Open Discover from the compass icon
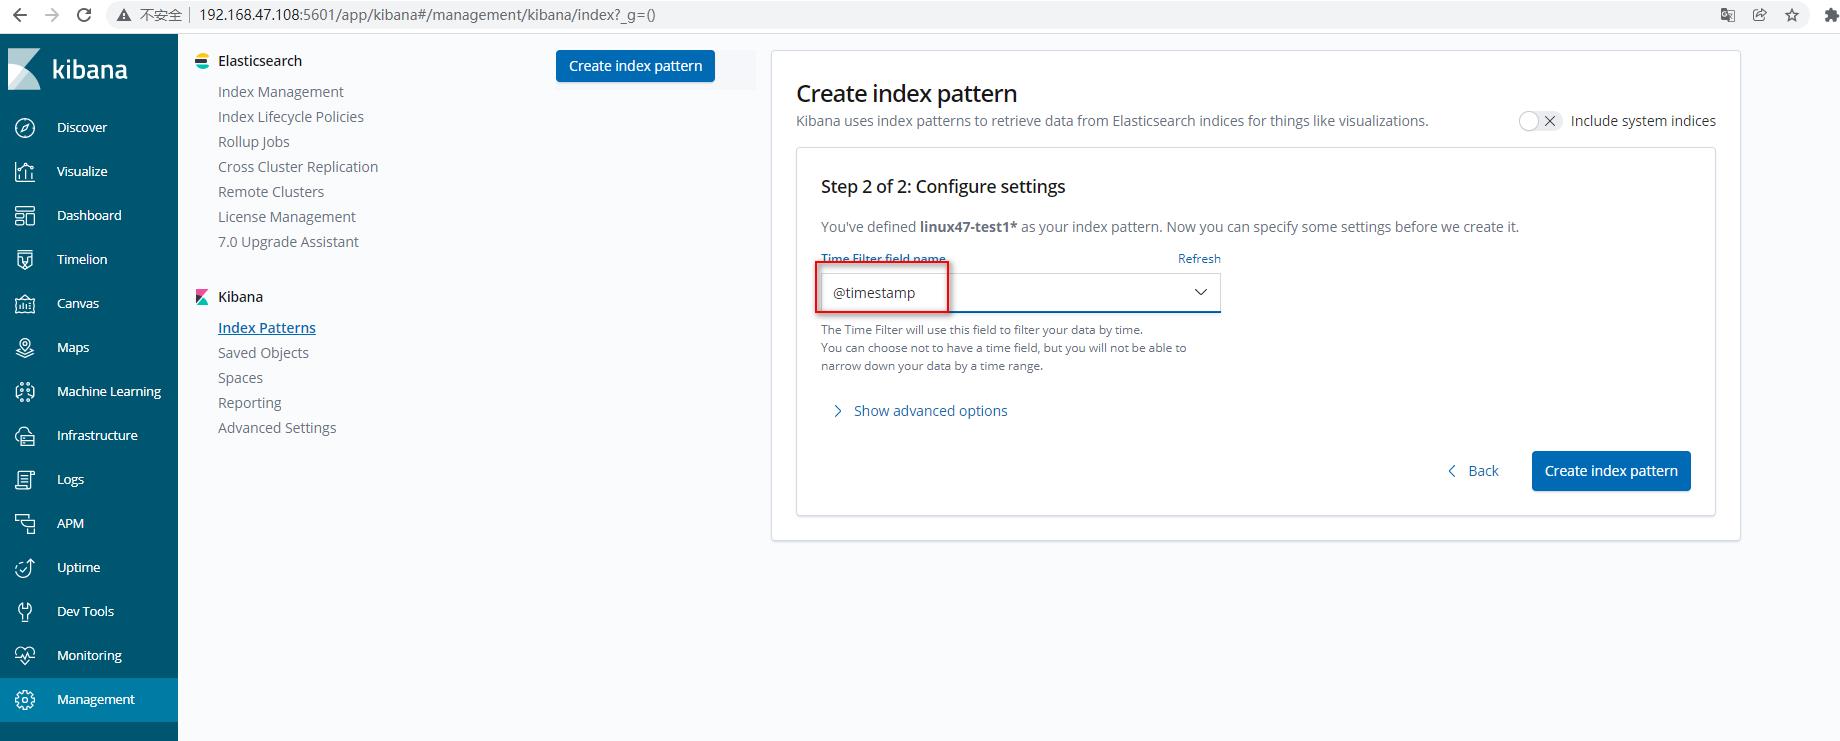This screenshot has height=741, width=1840. [25, 127]
